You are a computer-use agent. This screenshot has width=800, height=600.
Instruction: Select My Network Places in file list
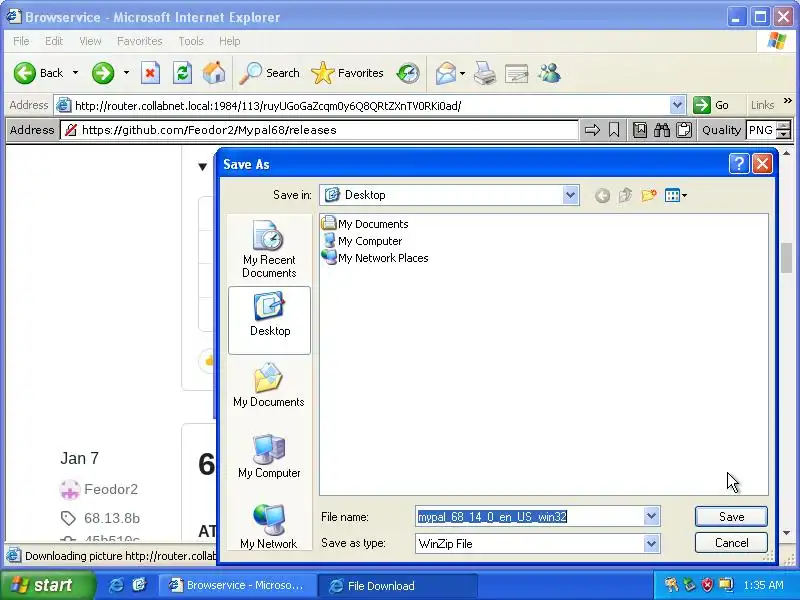point(375,258)
